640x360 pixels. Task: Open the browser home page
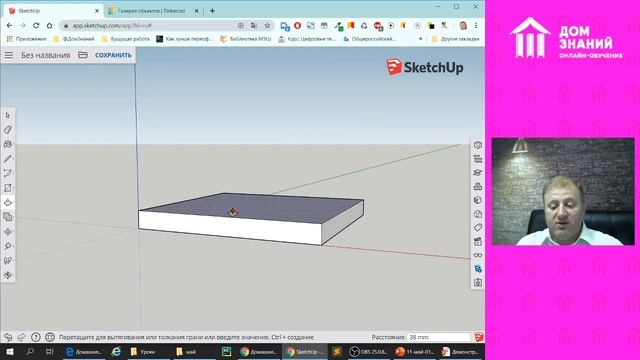click(x=49, y=25)
